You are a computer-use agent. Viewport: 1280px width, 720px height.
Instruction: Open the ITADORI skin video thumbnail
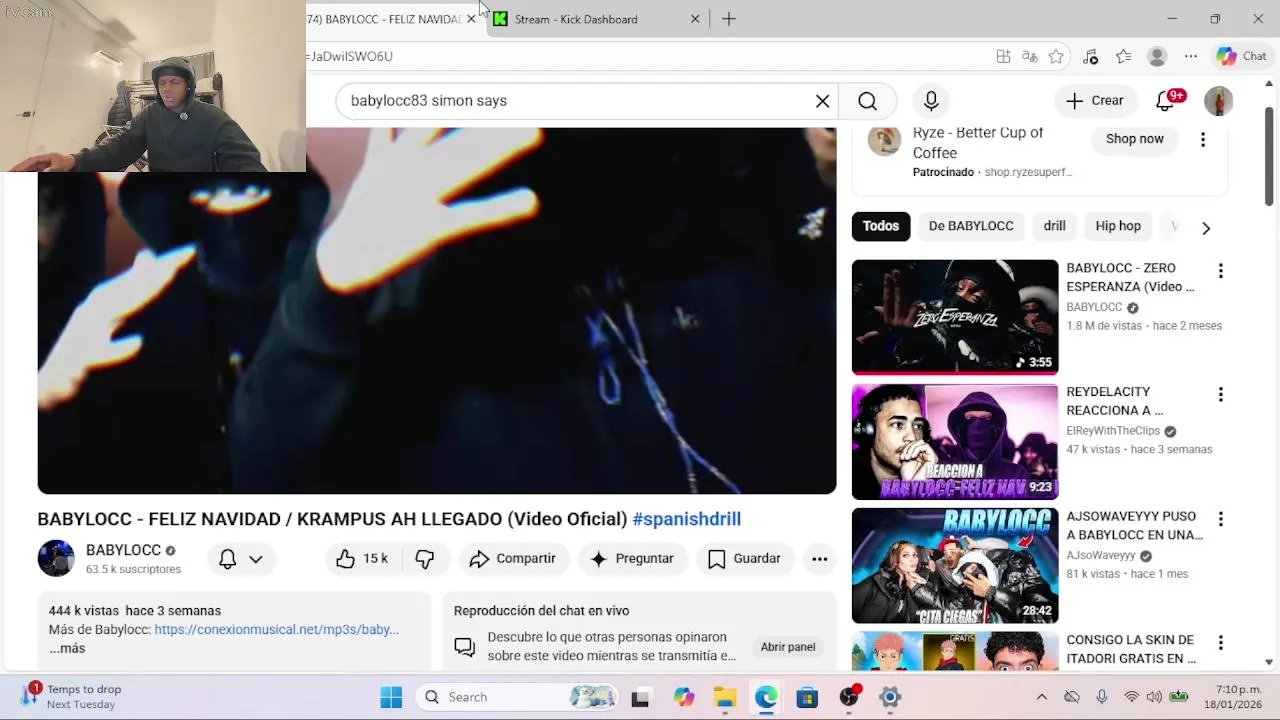coord(955,651)
